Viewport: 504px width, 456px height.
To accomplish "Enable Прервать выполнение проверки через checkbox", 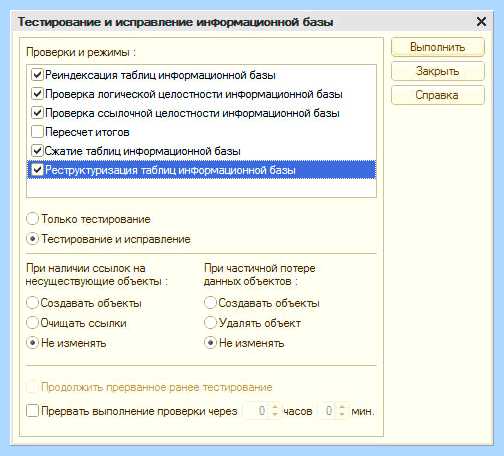I will click(x=32, y=411).
